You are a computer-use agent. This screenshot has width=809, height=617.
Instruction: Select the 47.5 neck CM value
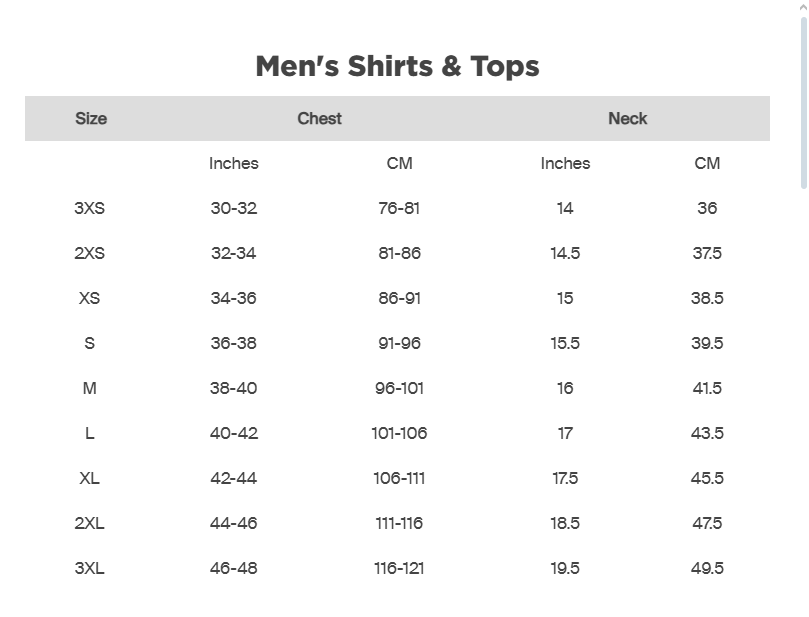(707, 523)
